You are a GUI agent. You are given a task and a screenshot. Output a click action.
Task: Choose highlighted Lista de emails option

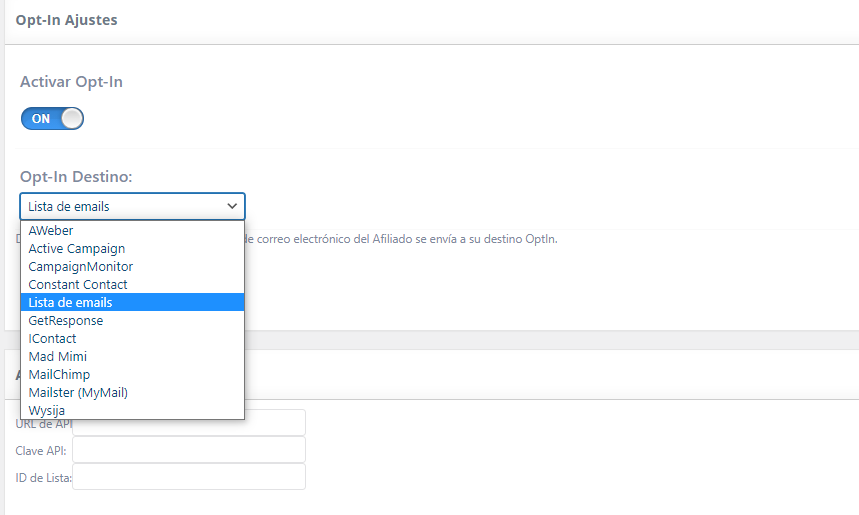click(x=132, y=302)
